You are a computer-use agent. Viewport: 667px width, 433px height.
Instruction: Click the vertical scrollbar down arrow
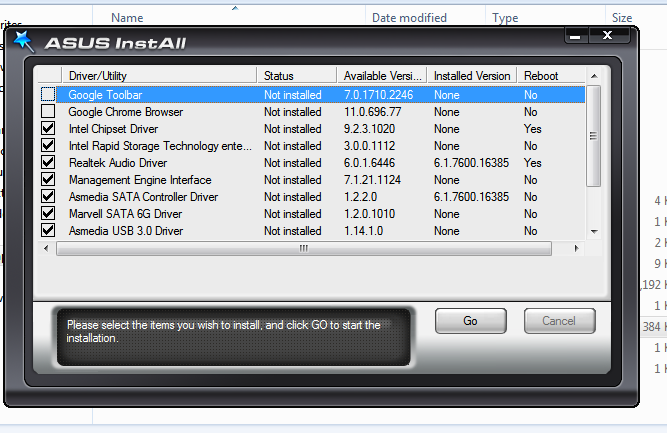point(594,232)
